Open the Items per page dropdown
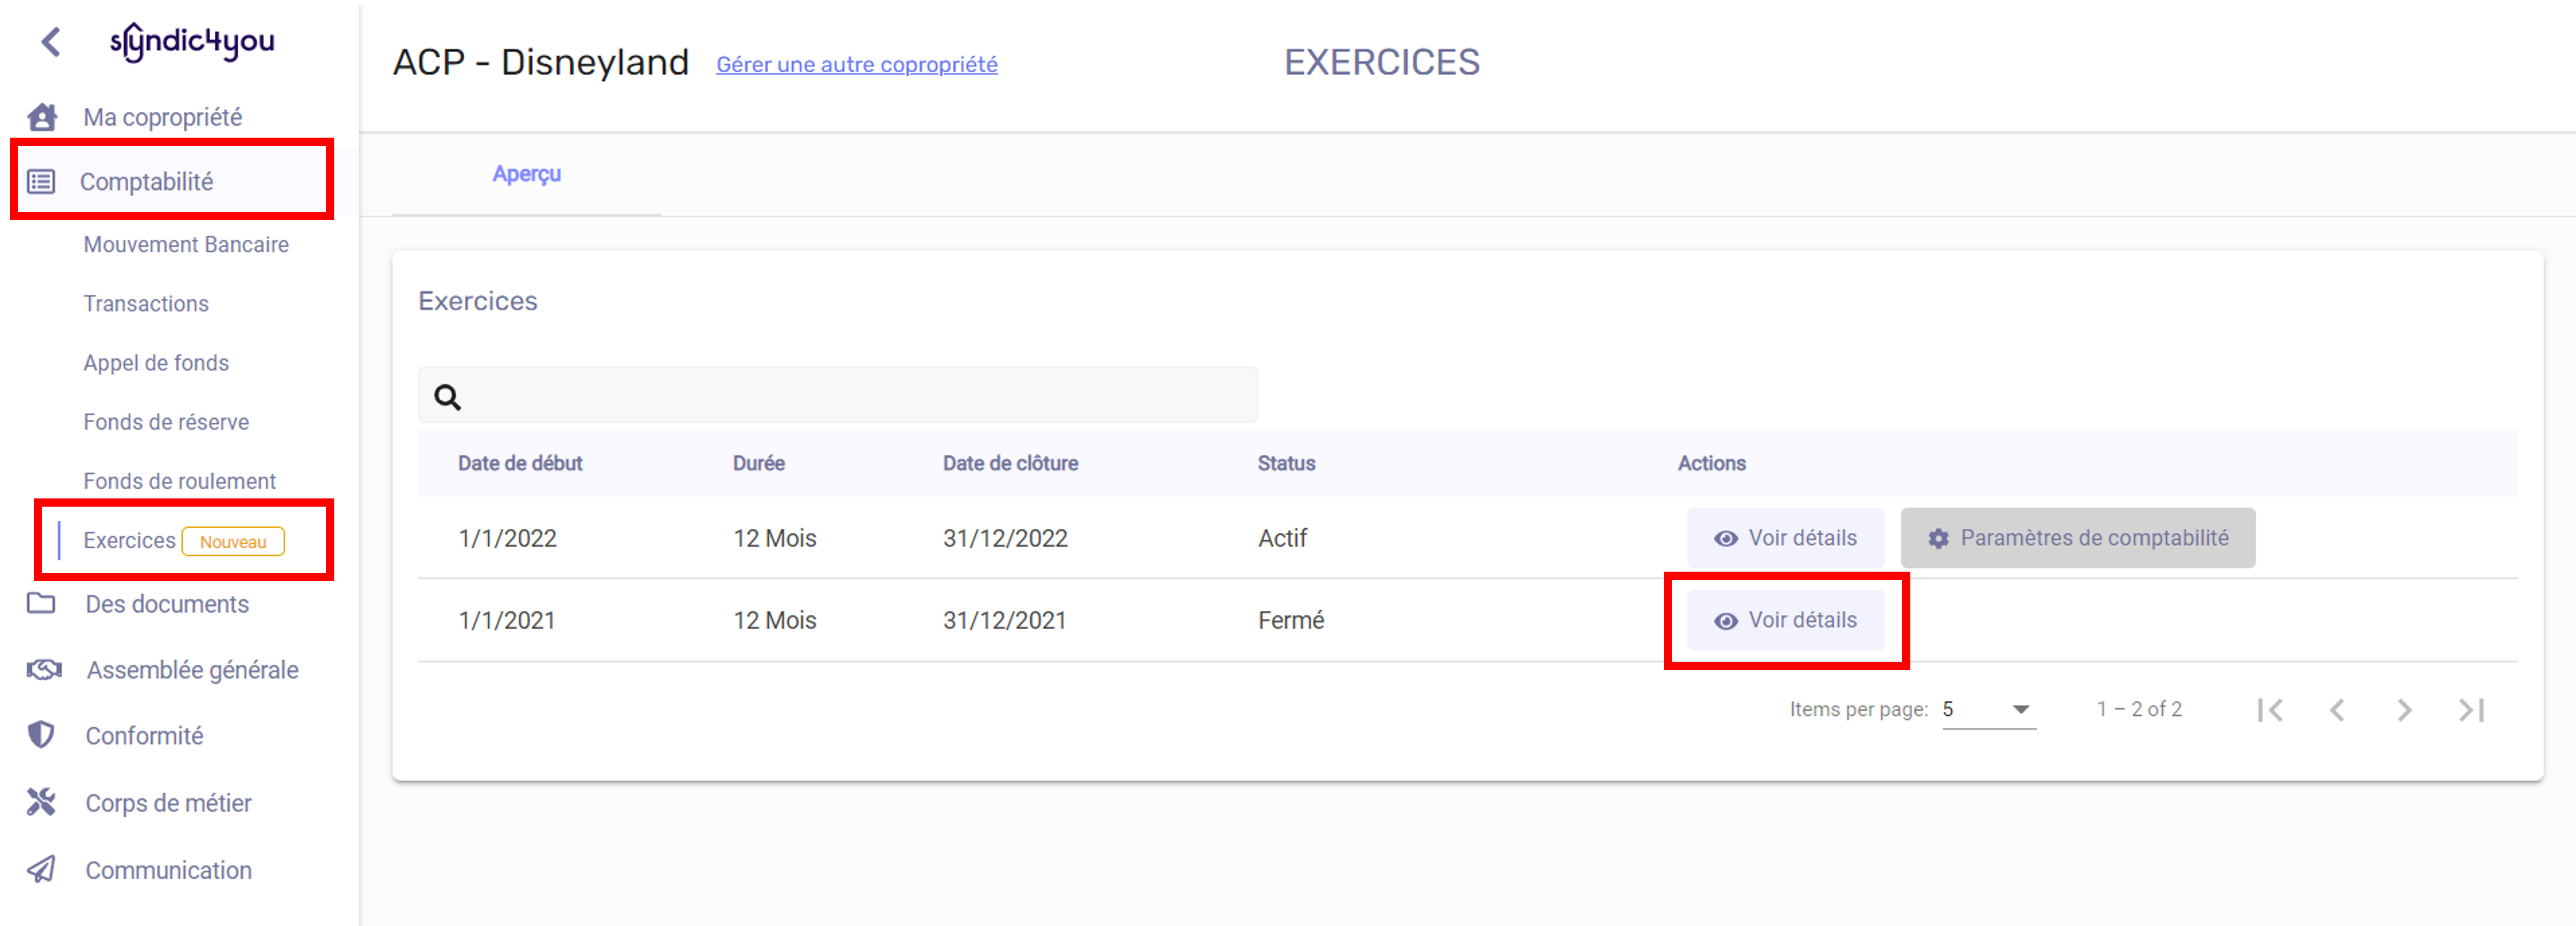Screen dimensions: 2576x926 tap(1988, 709)
